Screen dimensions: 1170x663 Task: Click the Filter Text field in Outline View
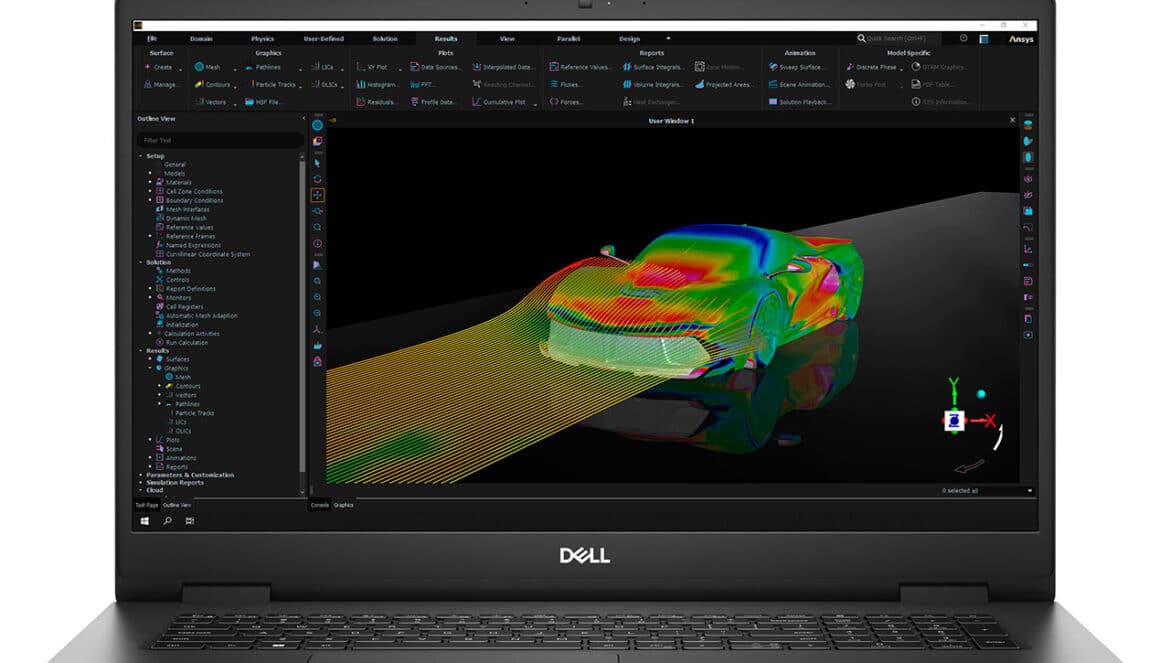point(220,140)
